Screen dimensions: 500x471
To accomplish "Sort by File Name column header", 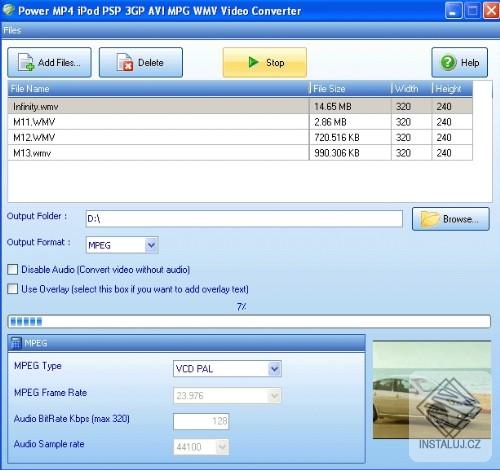I will [x=159, y=89].
